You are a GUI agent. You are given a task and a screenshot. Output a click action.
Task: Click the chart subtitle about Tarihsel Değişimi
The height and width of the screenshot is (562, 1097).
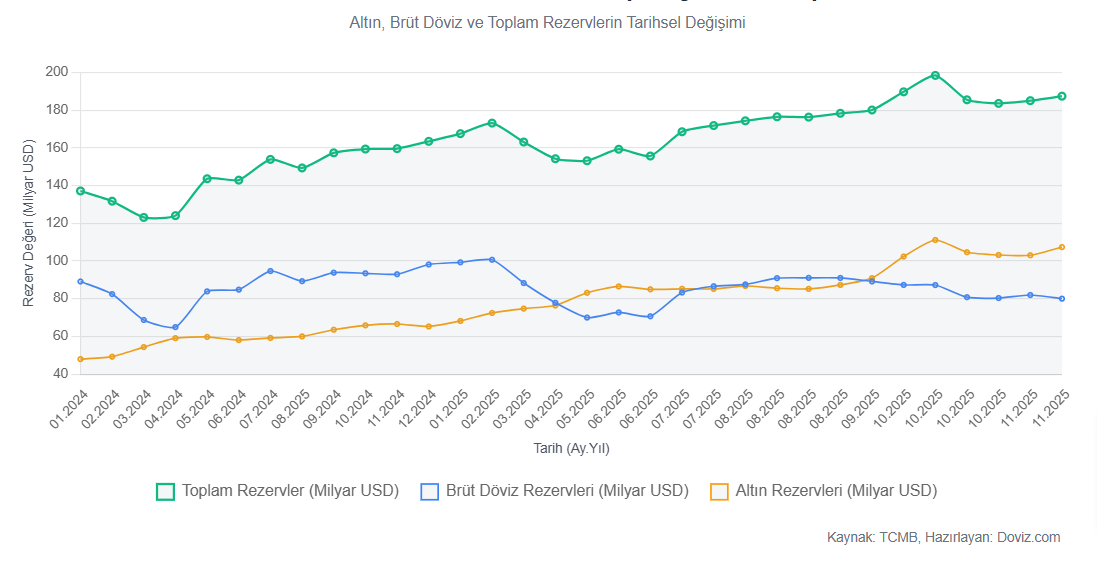547,22
